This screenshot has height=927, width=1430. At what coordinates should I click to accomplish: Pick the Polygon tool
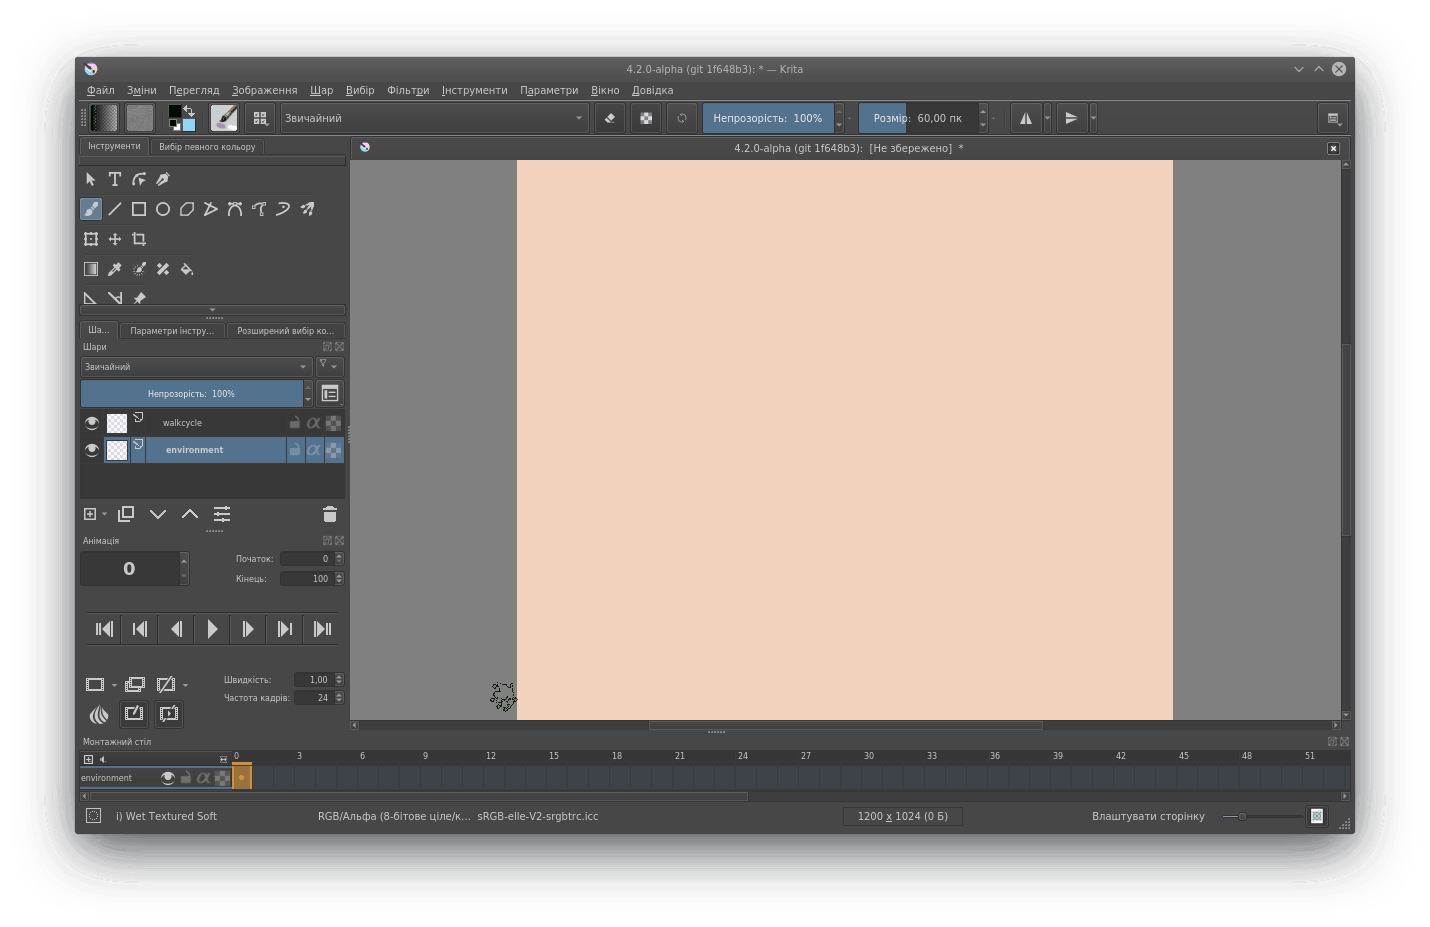pyautogui.click(x=187, y=209)
